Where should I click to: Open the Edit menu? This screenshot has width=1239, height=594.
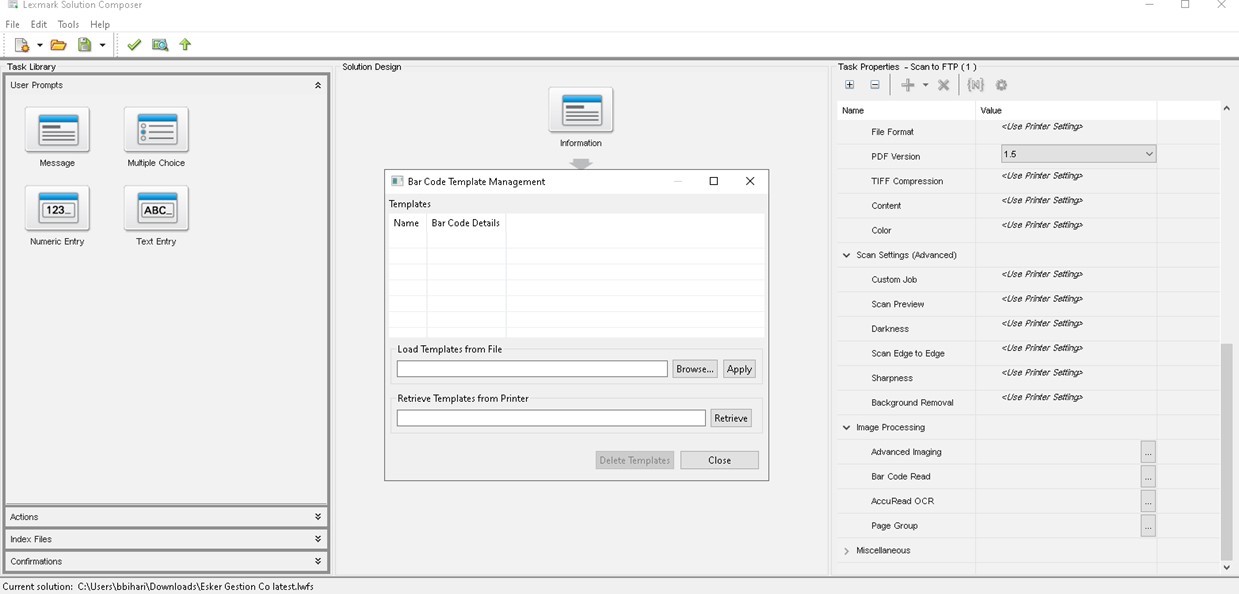tap(39, 24)
